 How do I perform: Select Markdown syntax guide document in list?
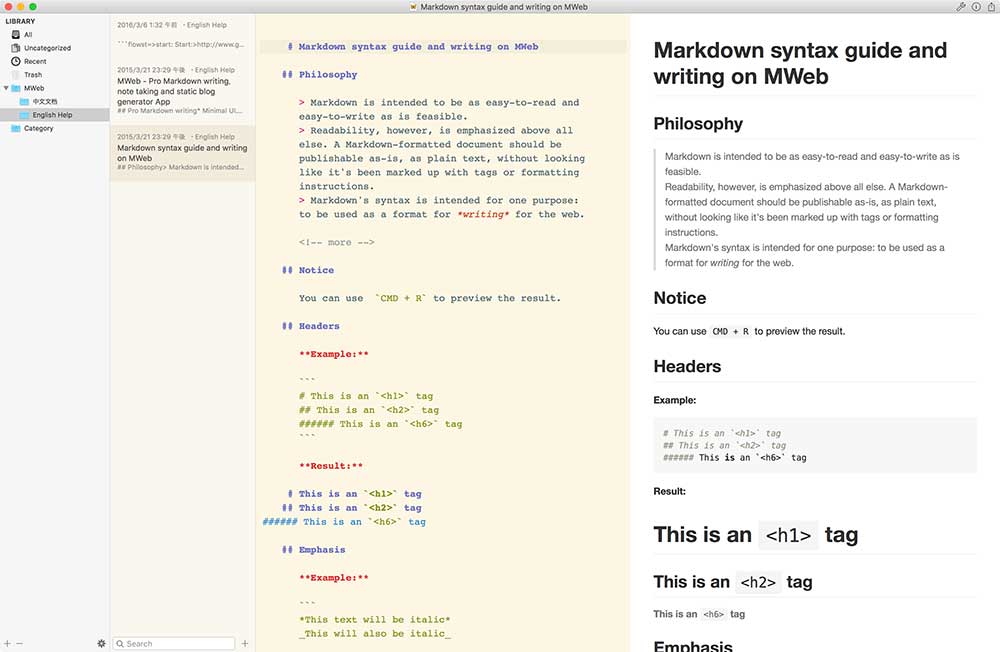click(x=181, y=153)
